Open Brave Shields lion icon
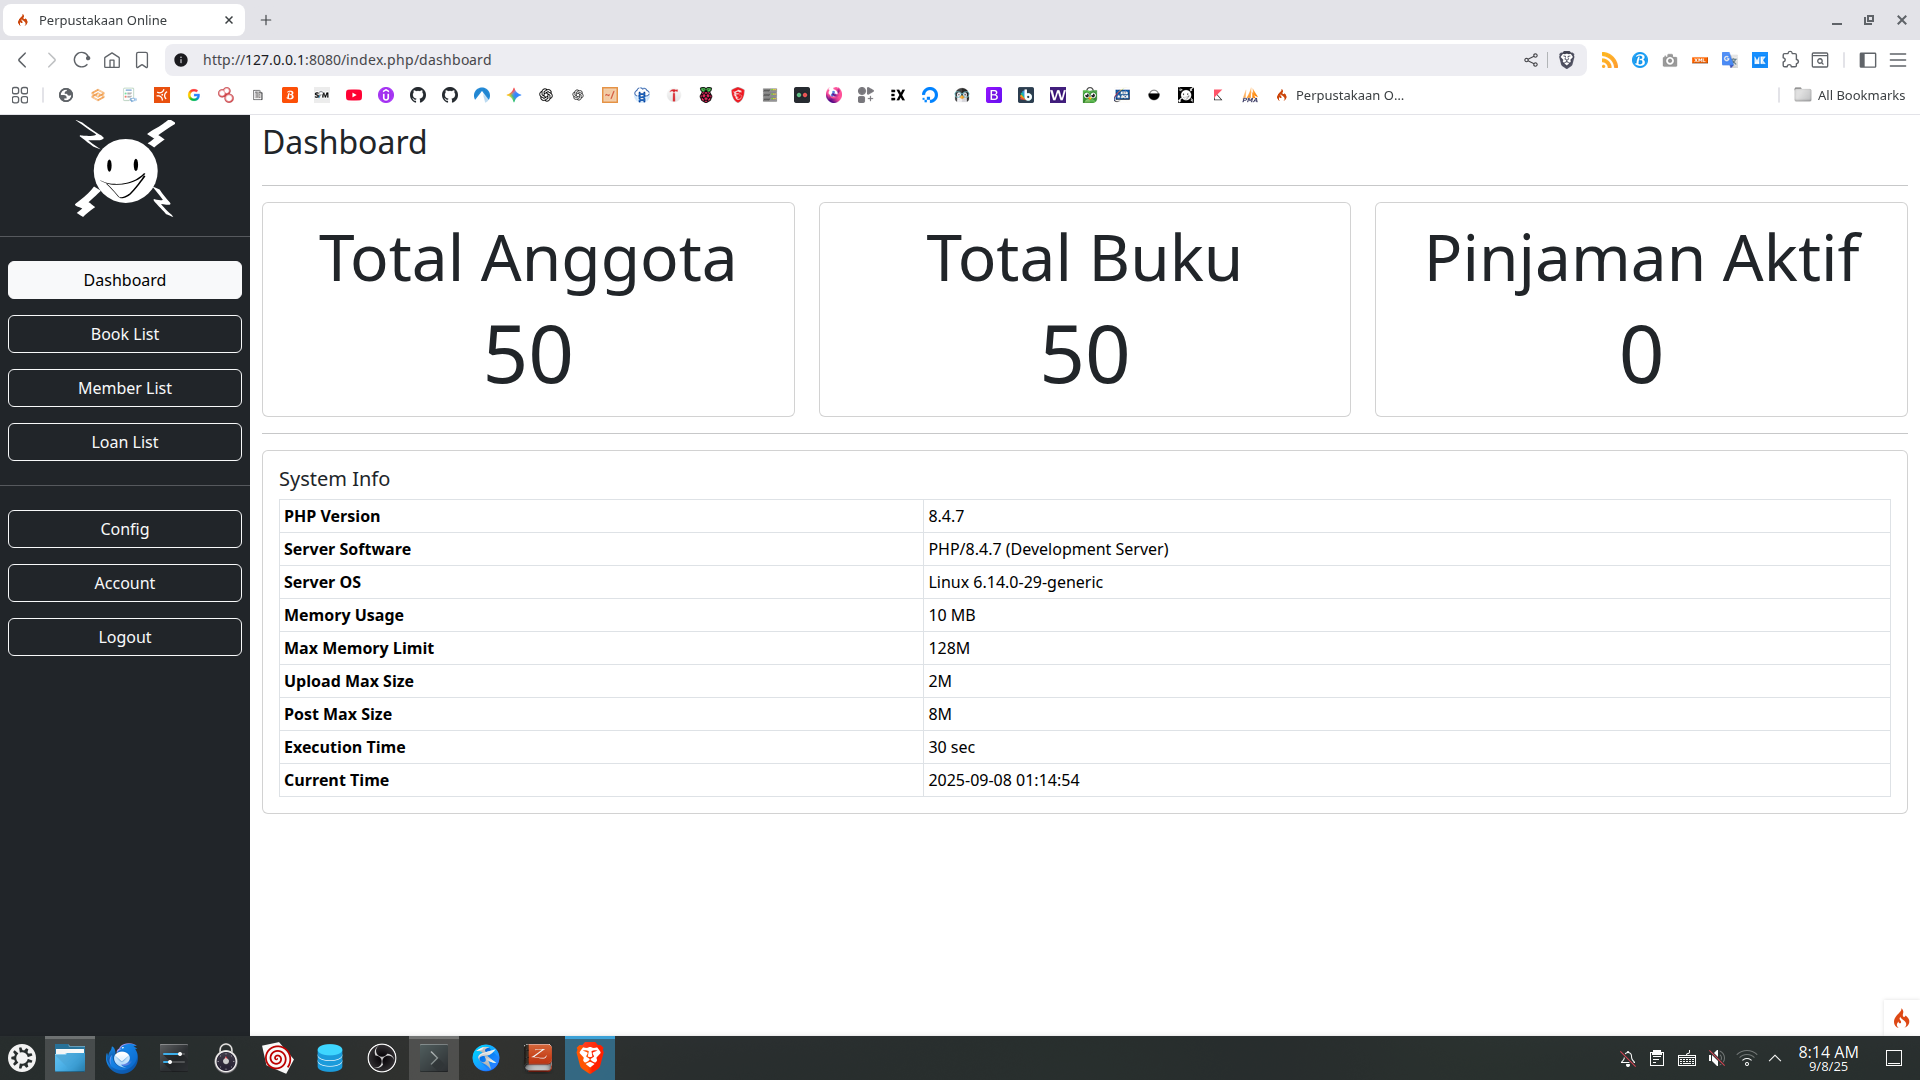This screenshot has width=1920, height=1080. point(1567,60)
